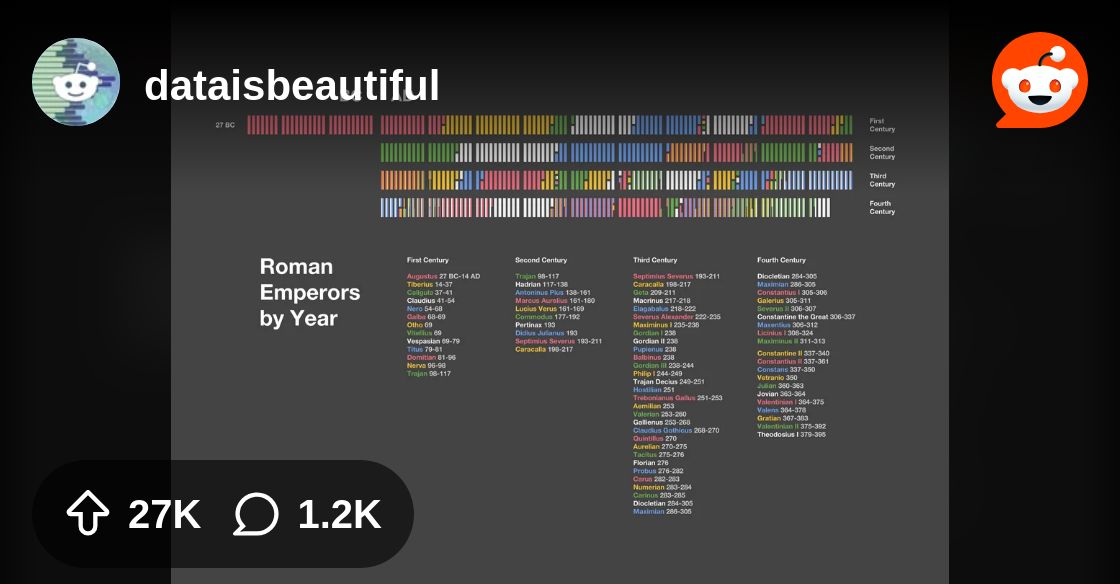This screenshot has width=1120, height=584.
Task: Select Macrinus 217-218 entry
Action: point(661,301)
